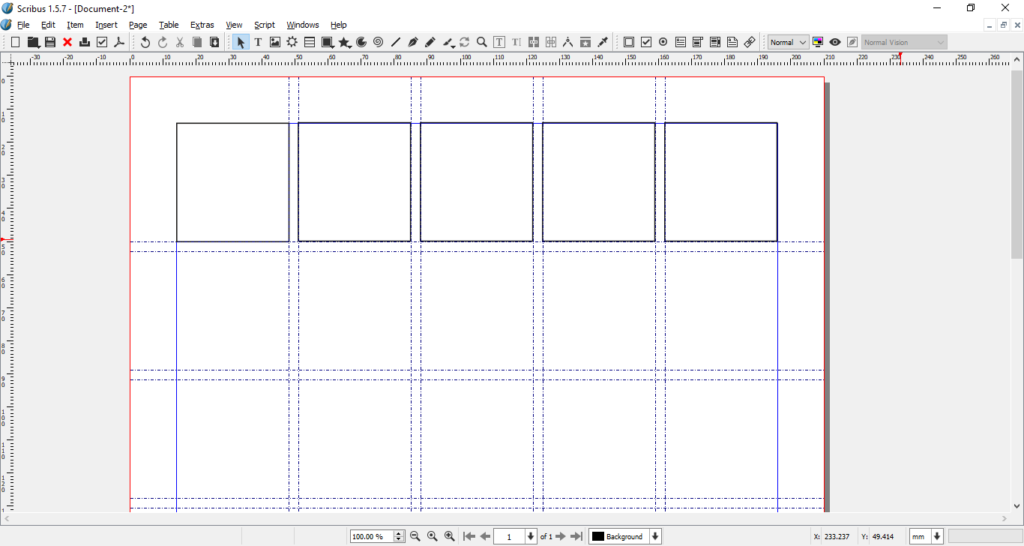The width and height of the screenshot is (1024, 546).
Task: Click the black Background layer color swatch
Action: [x=598, y=536]
